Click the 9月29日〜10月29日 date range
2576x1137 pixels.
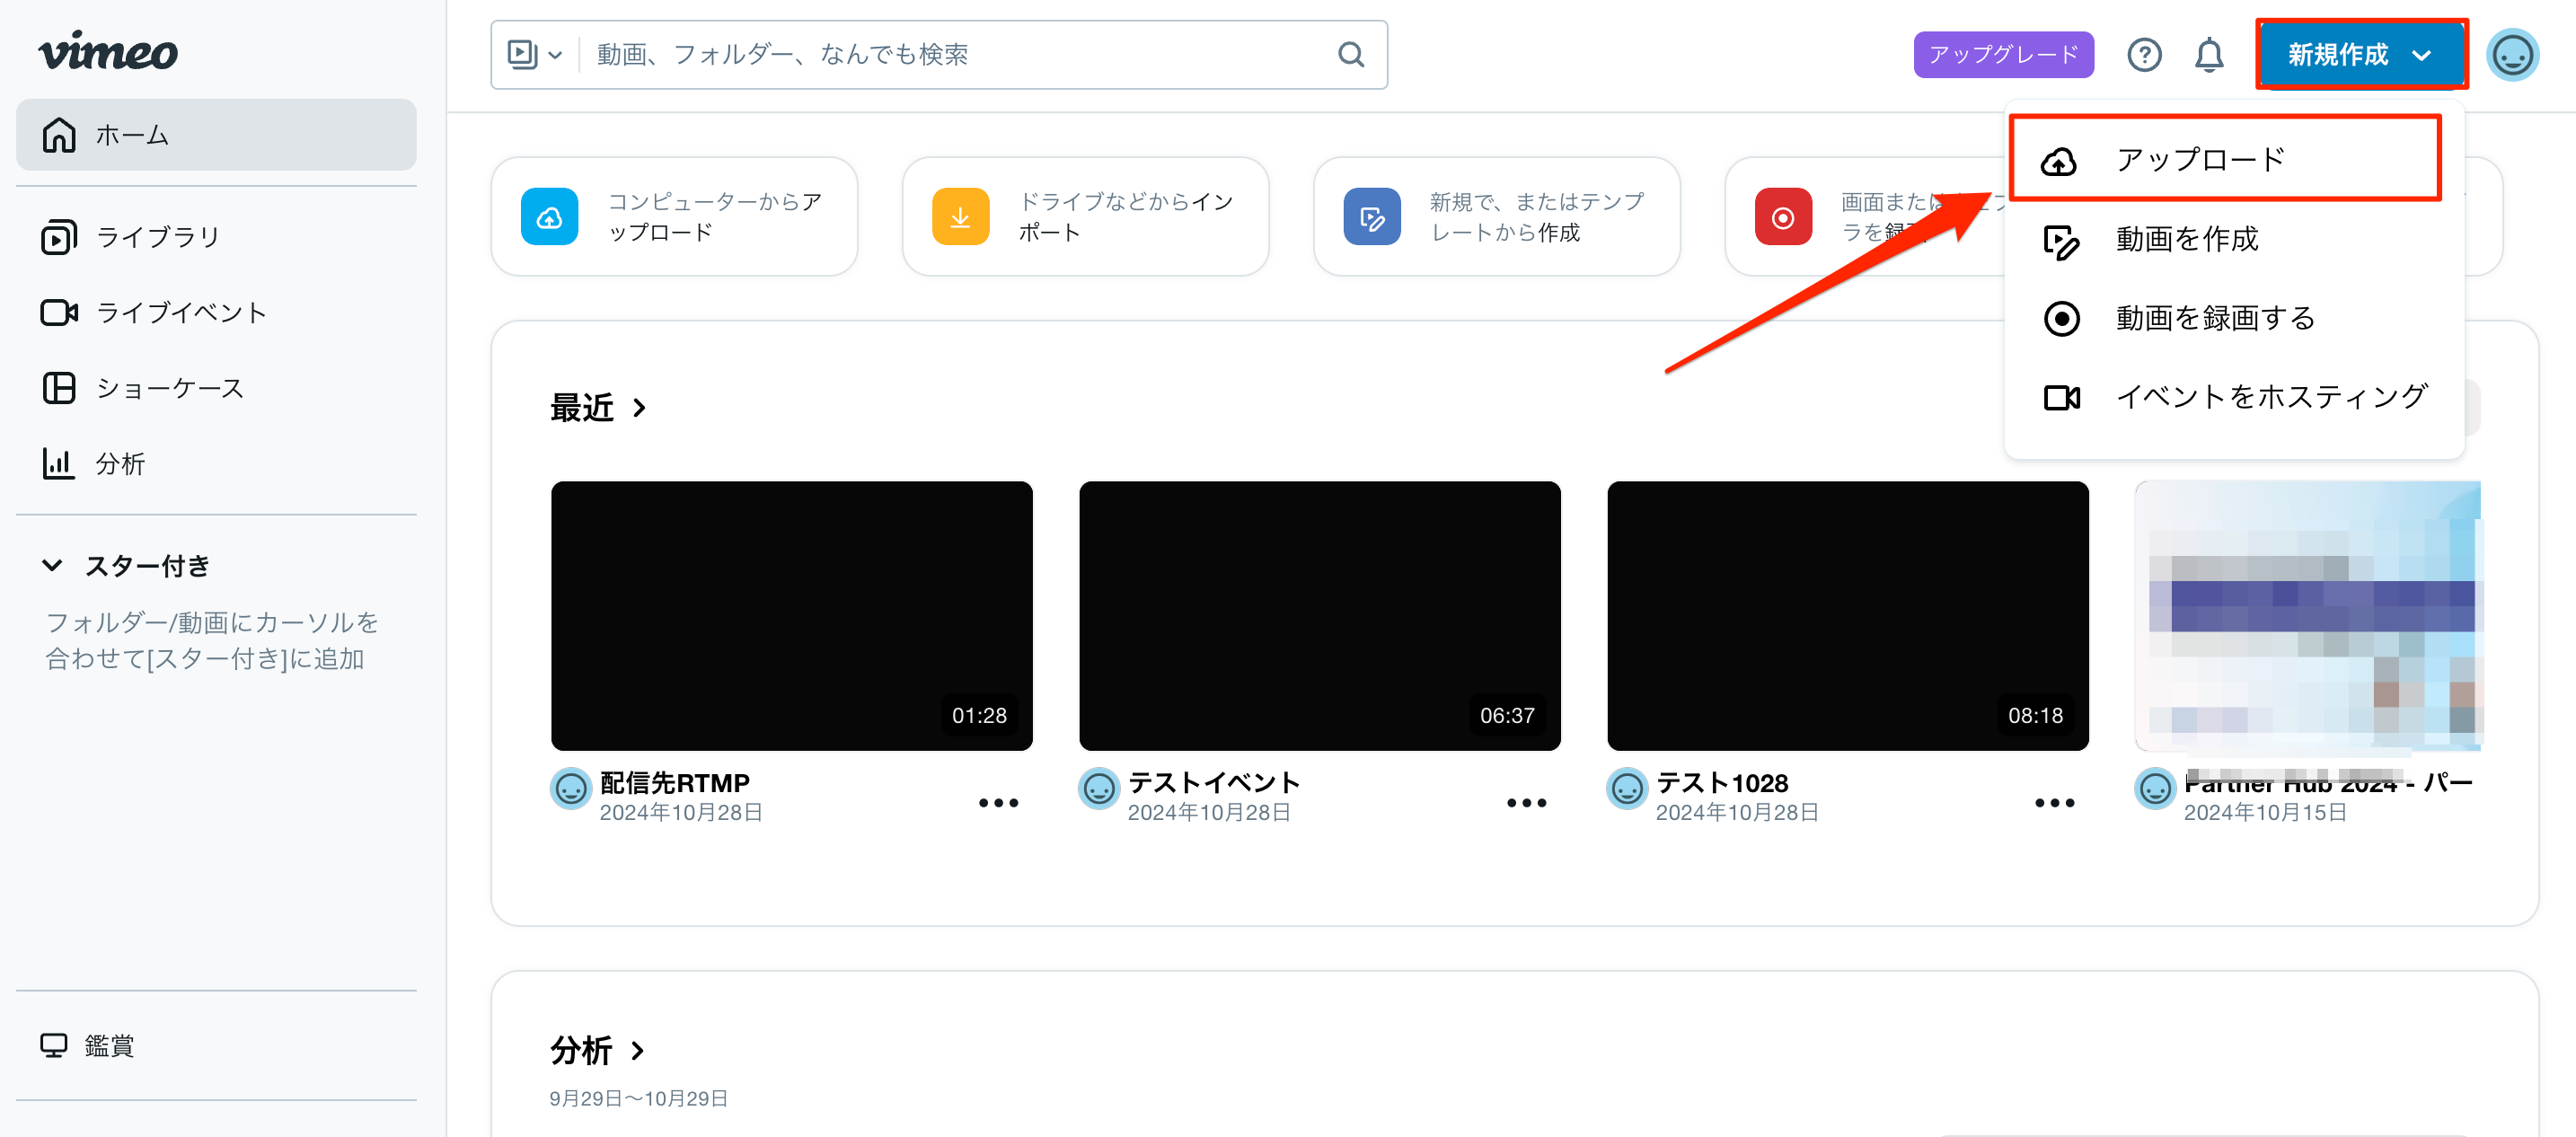point(638,1098)
